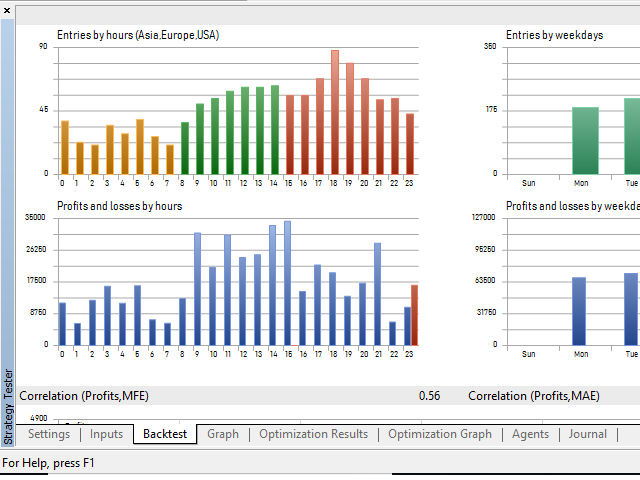Select the hour 15 bar in profits chart
The image size is (640, 480).
[x=288, y=283]
